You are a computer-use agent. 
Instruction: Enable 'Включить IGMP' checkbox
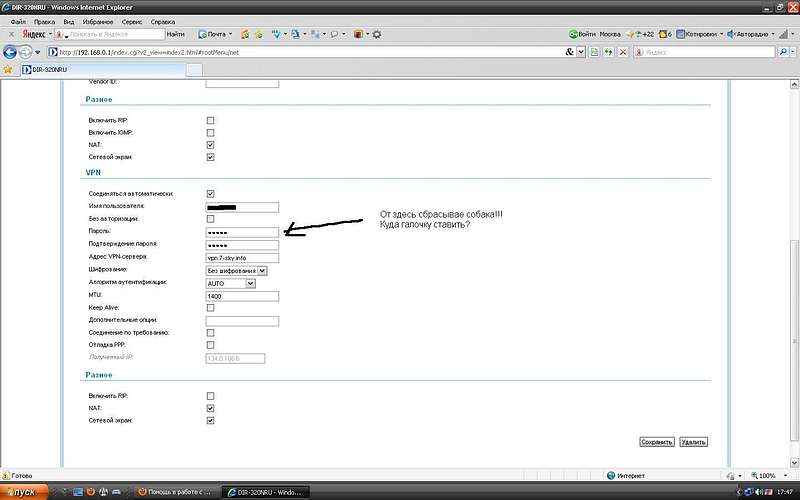click(210, 132)
